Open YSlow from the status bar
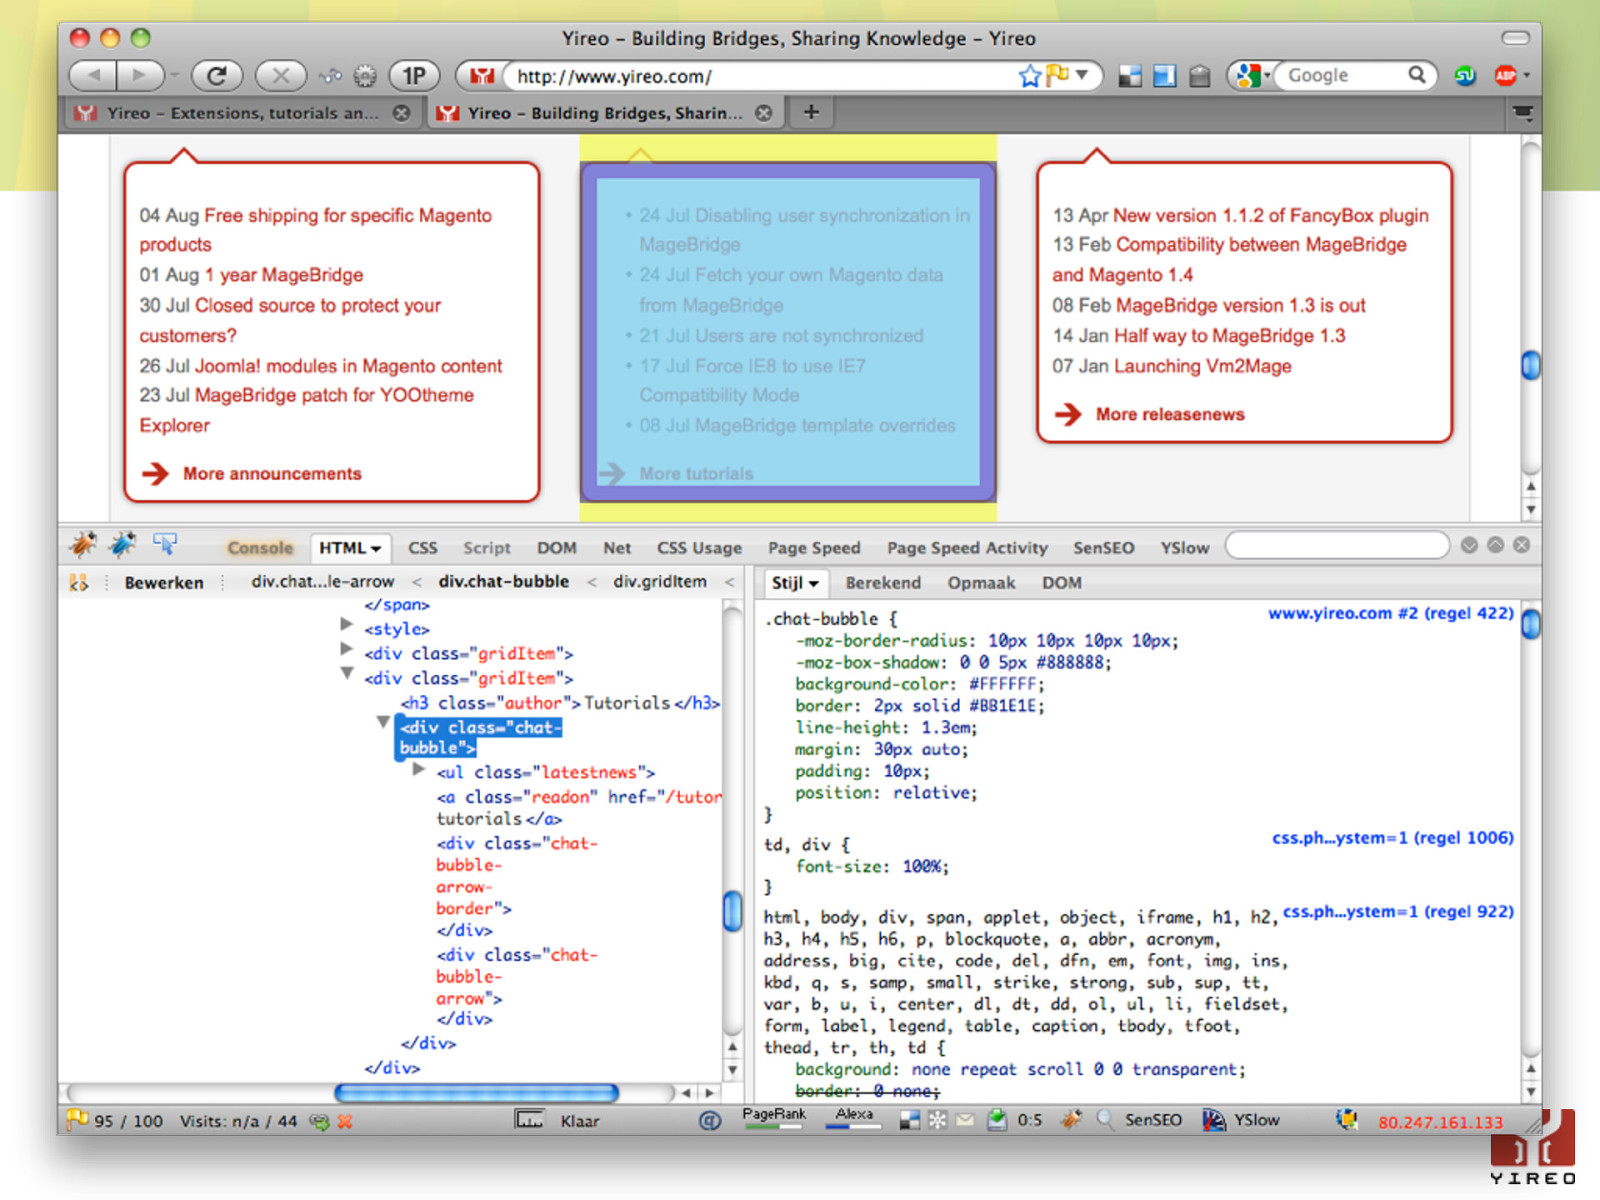The image size is (1600, 1200). (1241, 1120)
